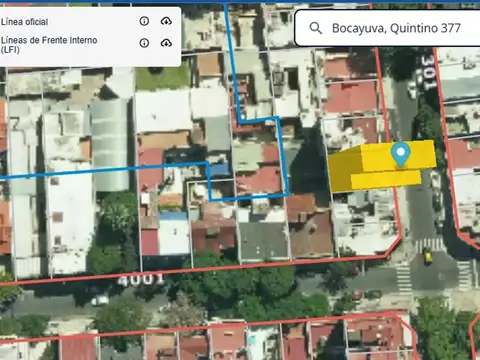Download the Línea oficial layer
The height and width of the screenshot is (360, 480).
pyautogui.click(x=166, y=21)
